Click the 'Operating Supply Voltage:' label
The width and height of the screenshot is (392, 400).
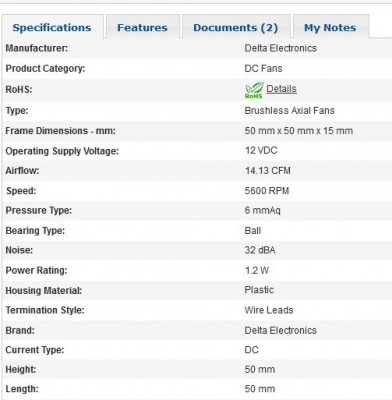[62, 151]
